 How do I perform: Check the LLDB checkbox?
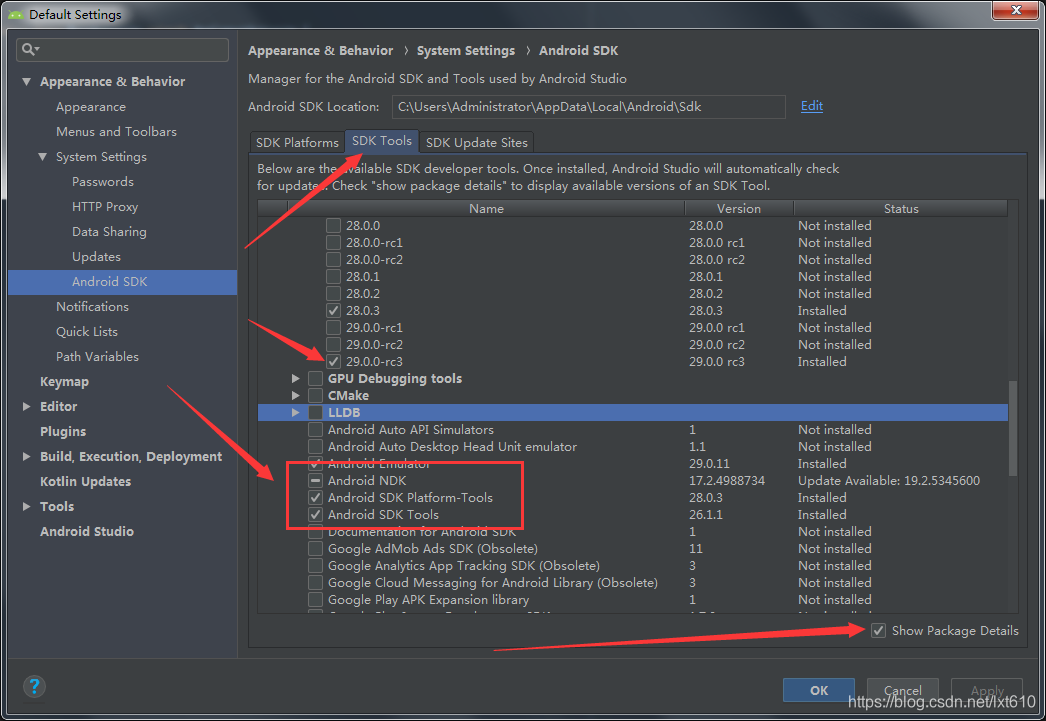[316, 413]
